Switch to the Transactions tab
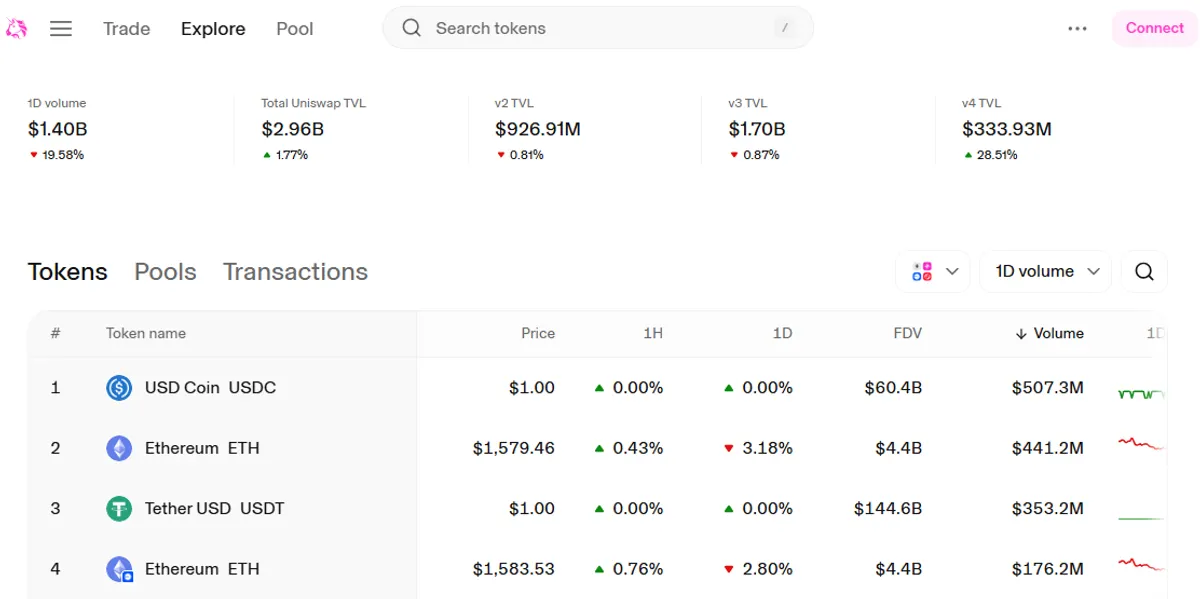 click(x=295, y=271)
